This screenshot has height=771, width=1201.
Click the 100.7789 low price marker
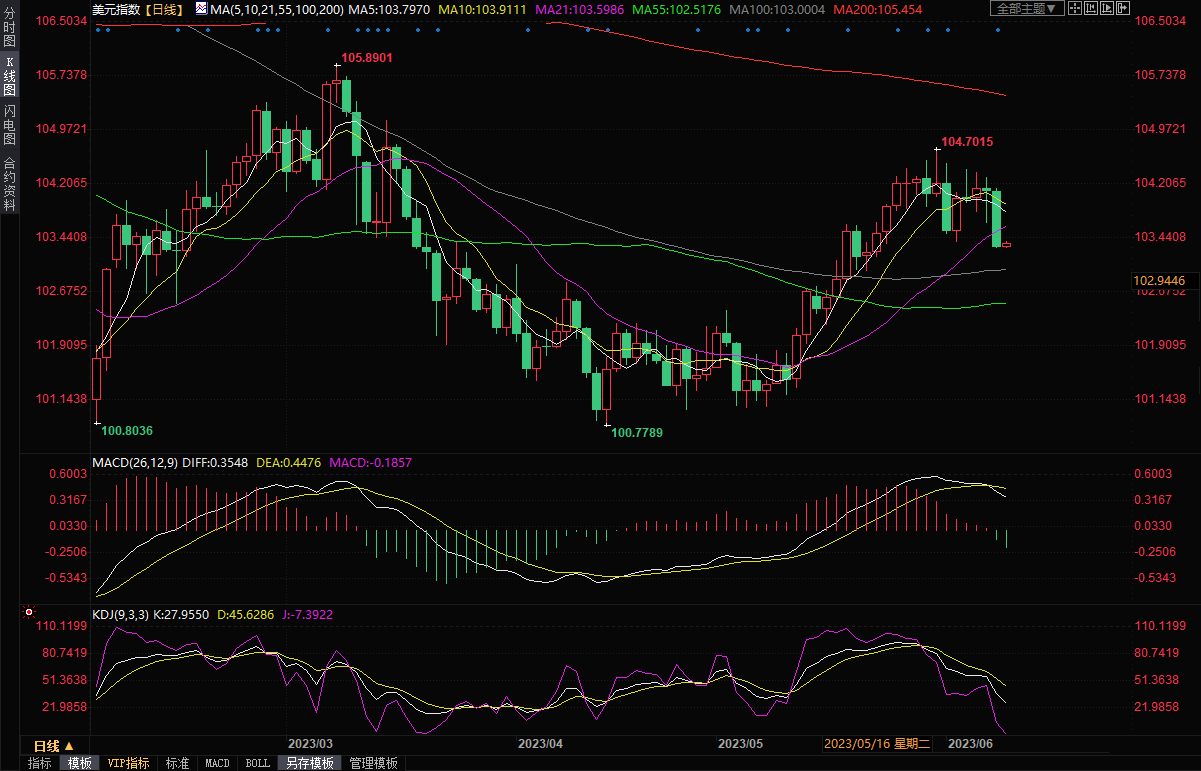pyautogui.click(x=637, y=432)
